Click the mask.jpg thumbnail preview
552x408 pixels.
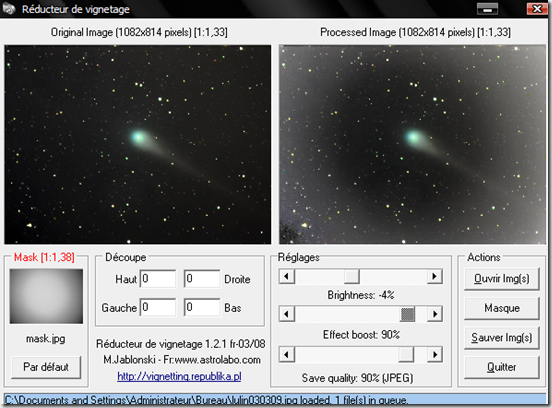(46, 296)
